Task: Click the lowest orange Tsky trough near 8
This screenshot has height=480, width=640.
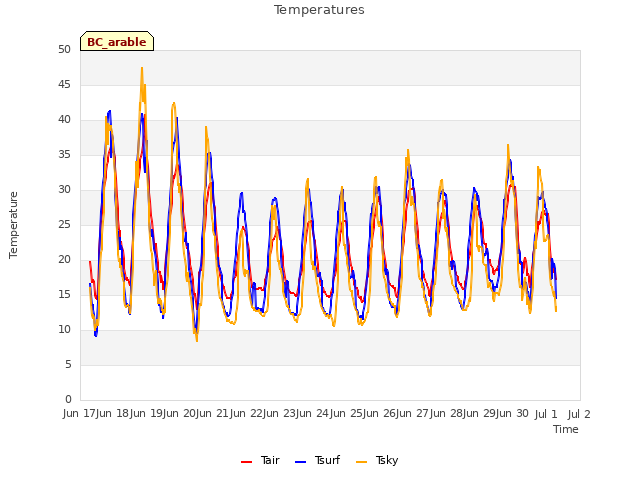Action: [x=197, y=340]
